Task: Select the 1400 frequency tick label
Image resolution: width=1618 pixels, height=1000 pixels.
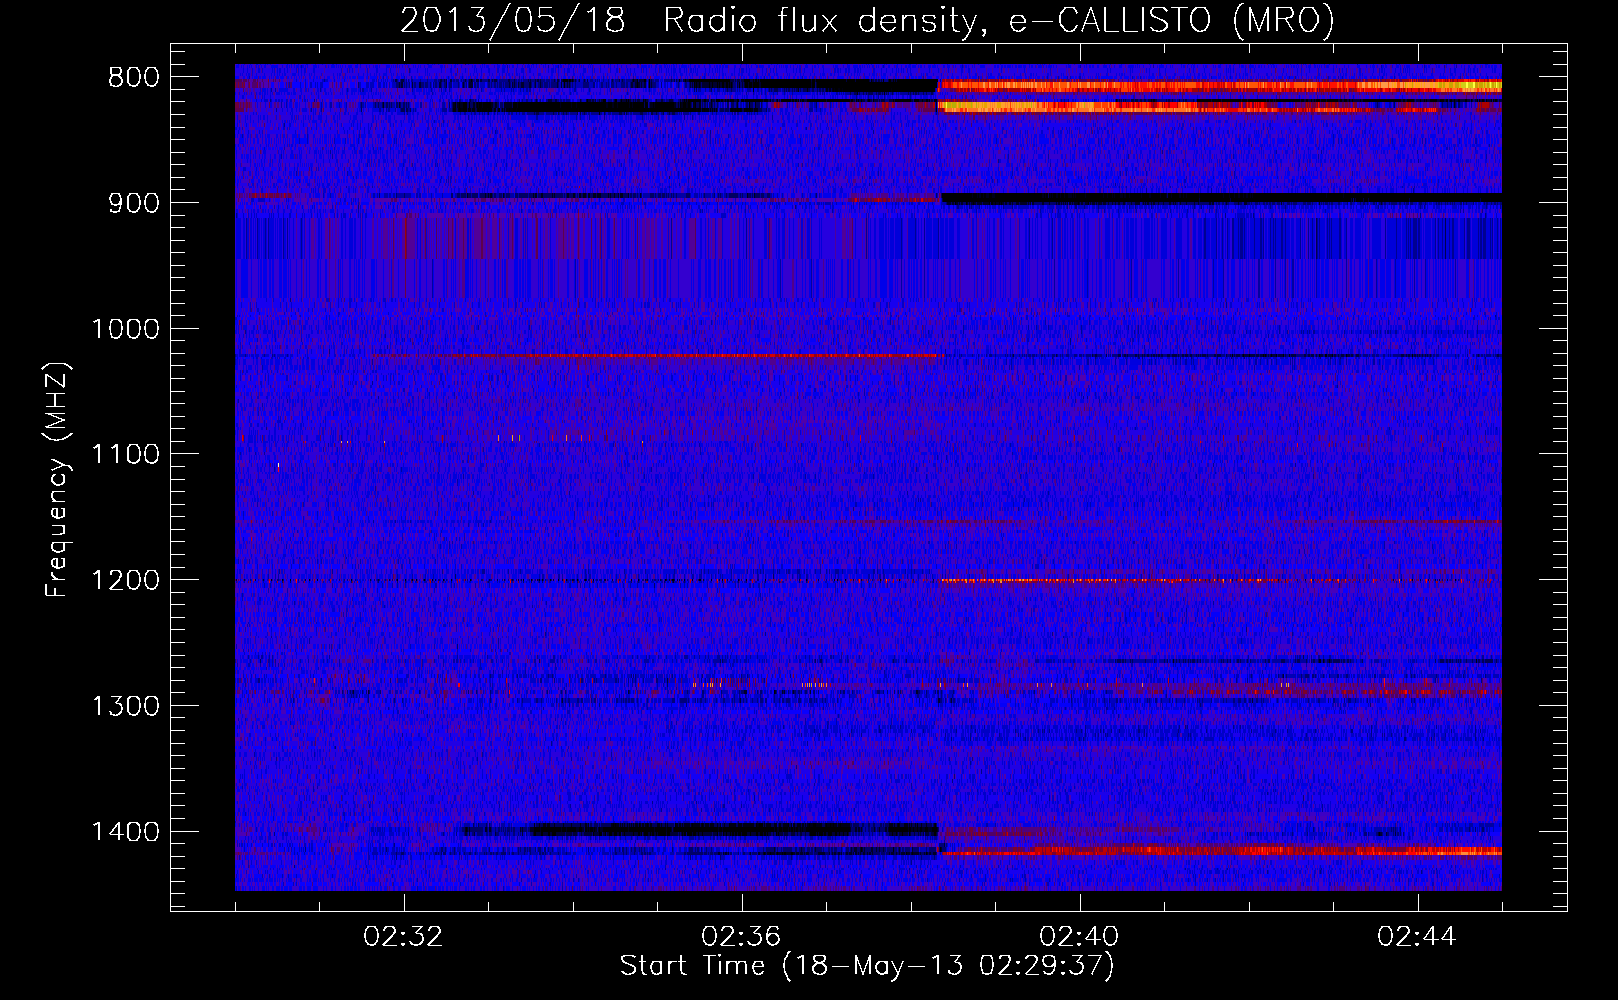Action: 125,832
